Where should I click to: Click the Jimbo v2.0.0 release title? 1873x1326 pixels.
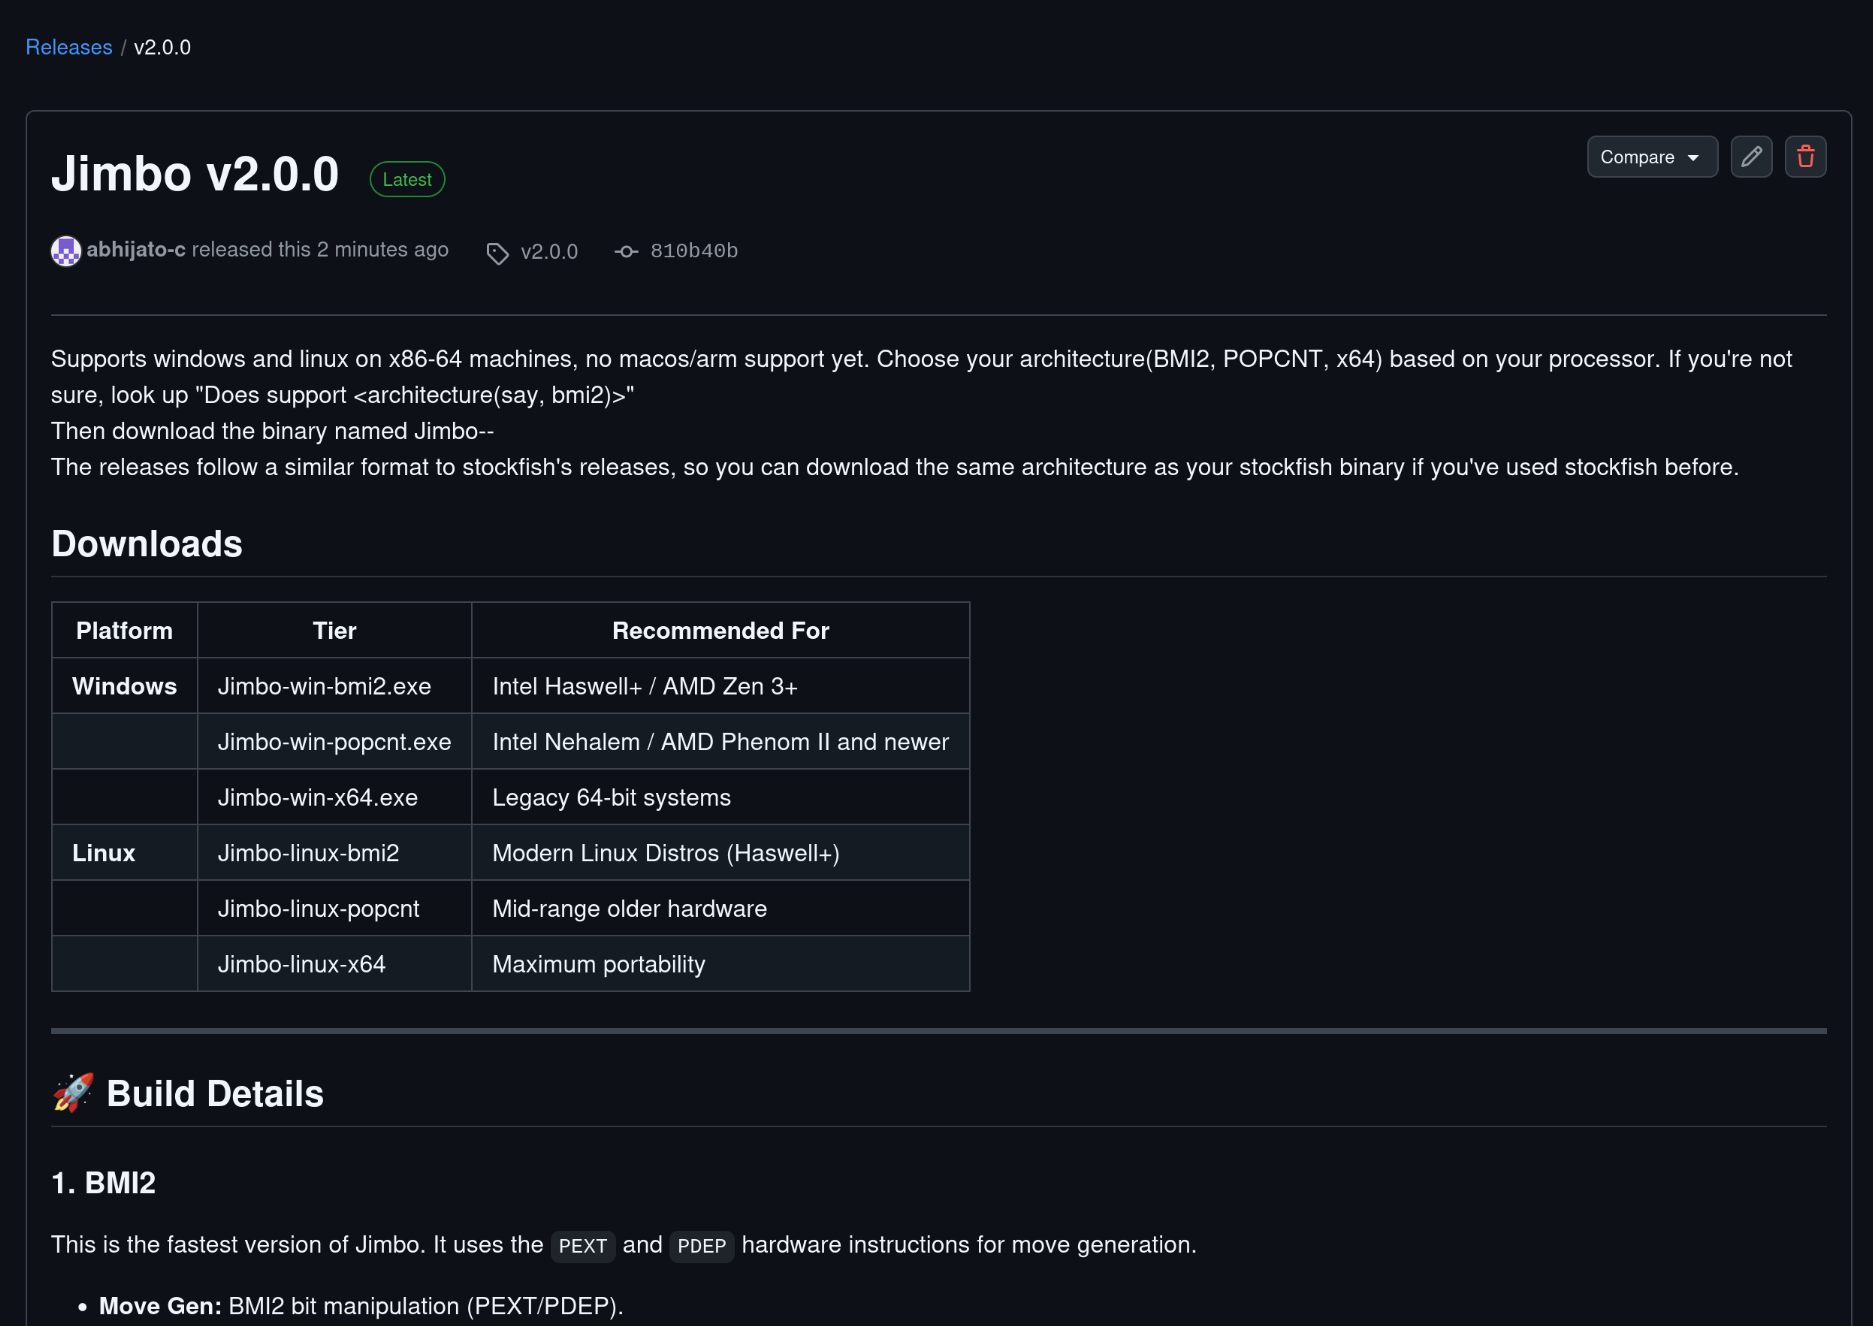coord(195,174)
